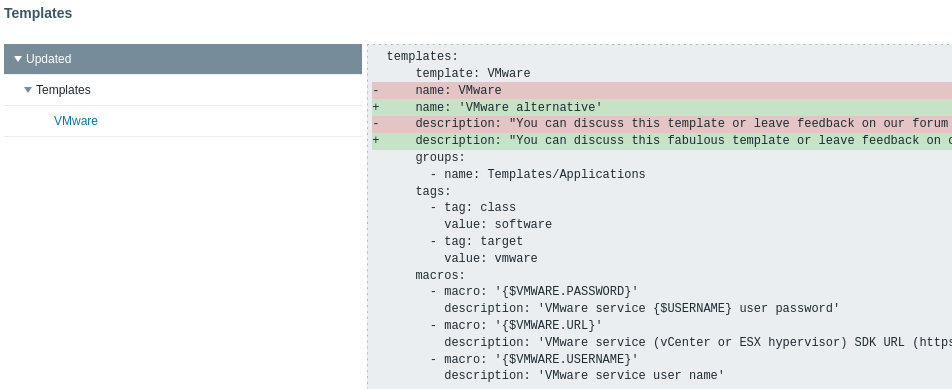This screenshot has width=952, height=389.
Task: Collapse the Templates tree arrow
Action: click(28, 90)
